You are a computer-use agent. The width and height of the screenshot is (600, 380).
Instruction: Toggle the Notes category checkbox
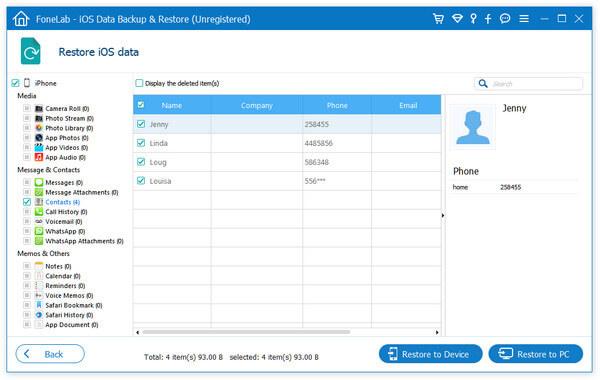[27, 266]
